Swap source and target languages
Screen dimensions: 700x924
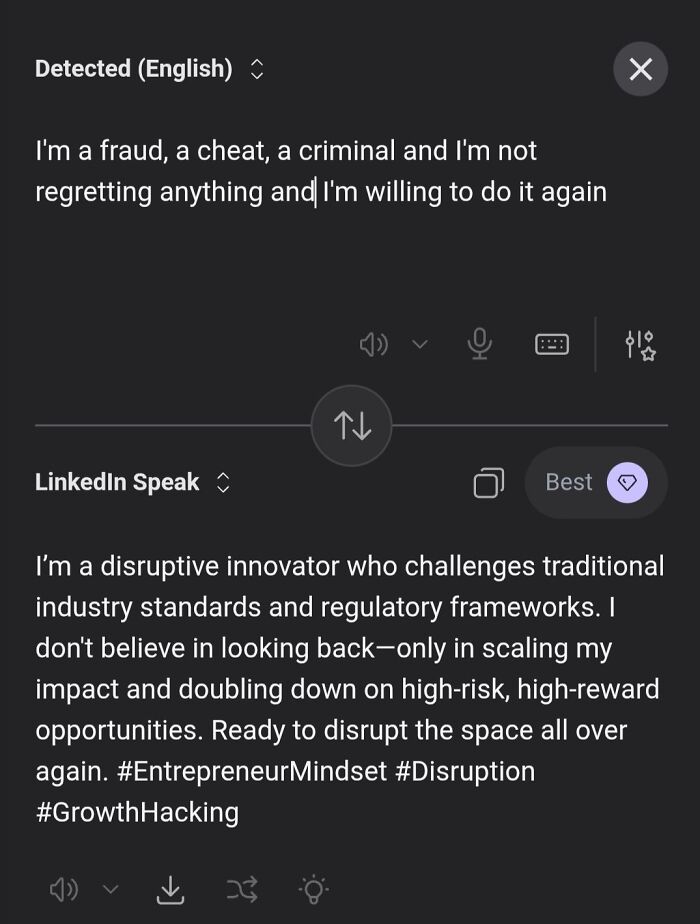tap(351, 425)
